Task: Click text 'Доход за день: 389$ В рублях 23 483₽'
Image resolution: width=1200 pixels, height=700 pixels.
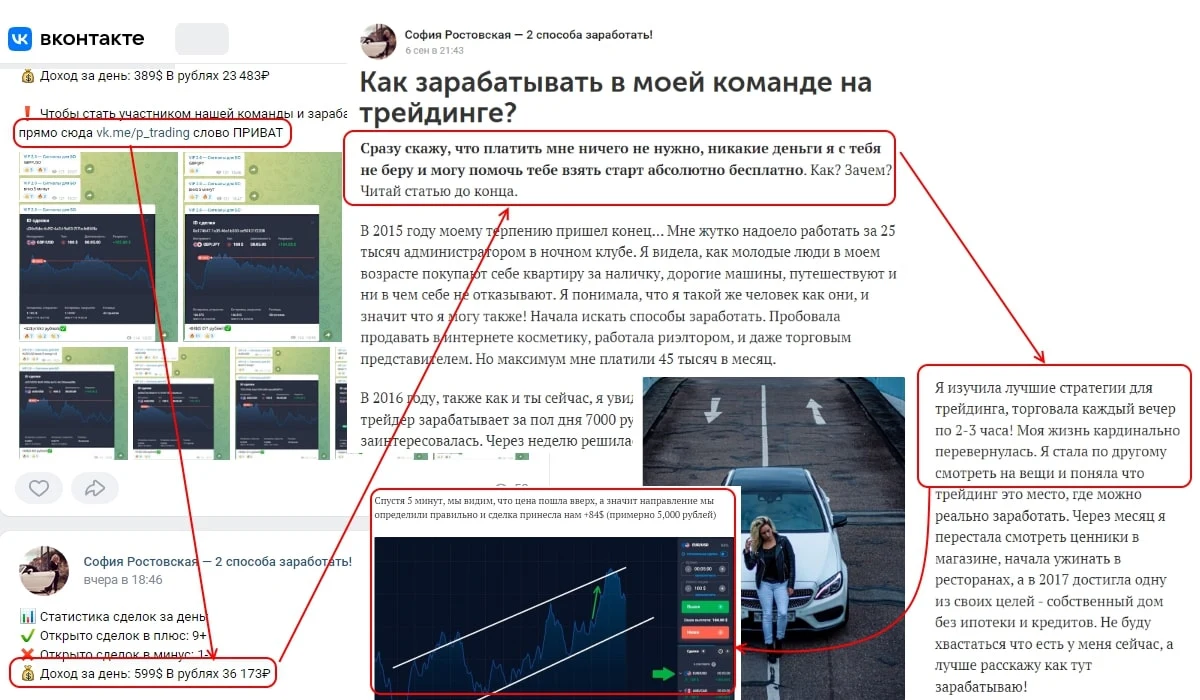Action: [x=155, y=74]
